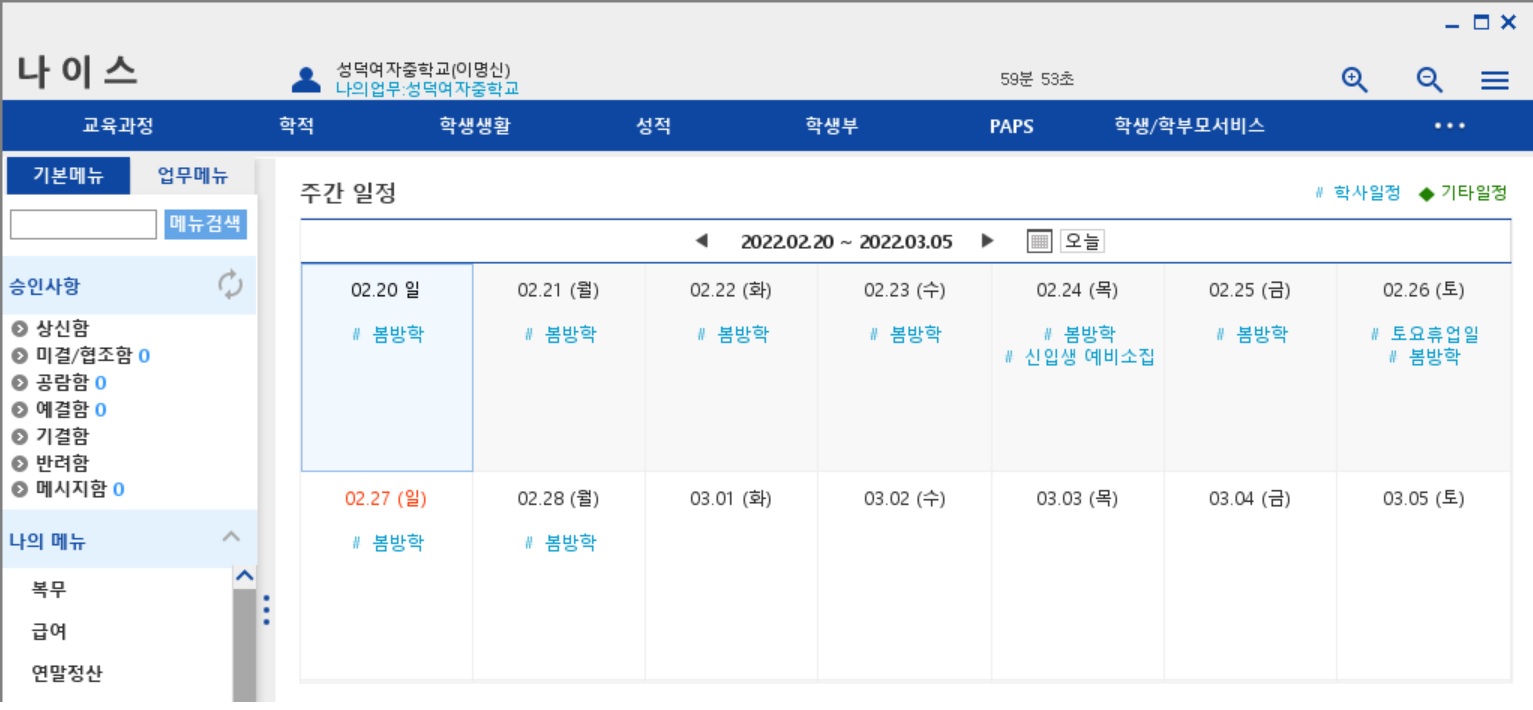Open the 메시지함 box
The image size is (1533, 710).
71,489
